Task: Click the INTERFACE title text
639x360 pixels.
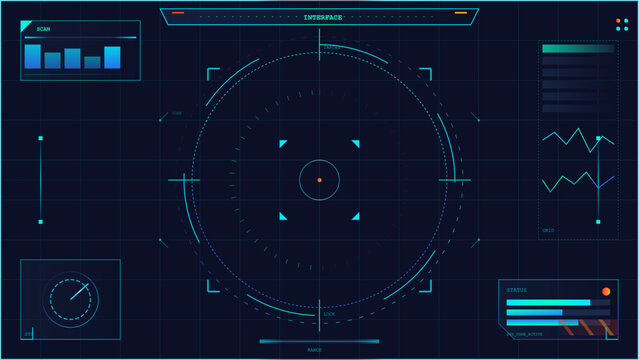Action: point(323,18)
